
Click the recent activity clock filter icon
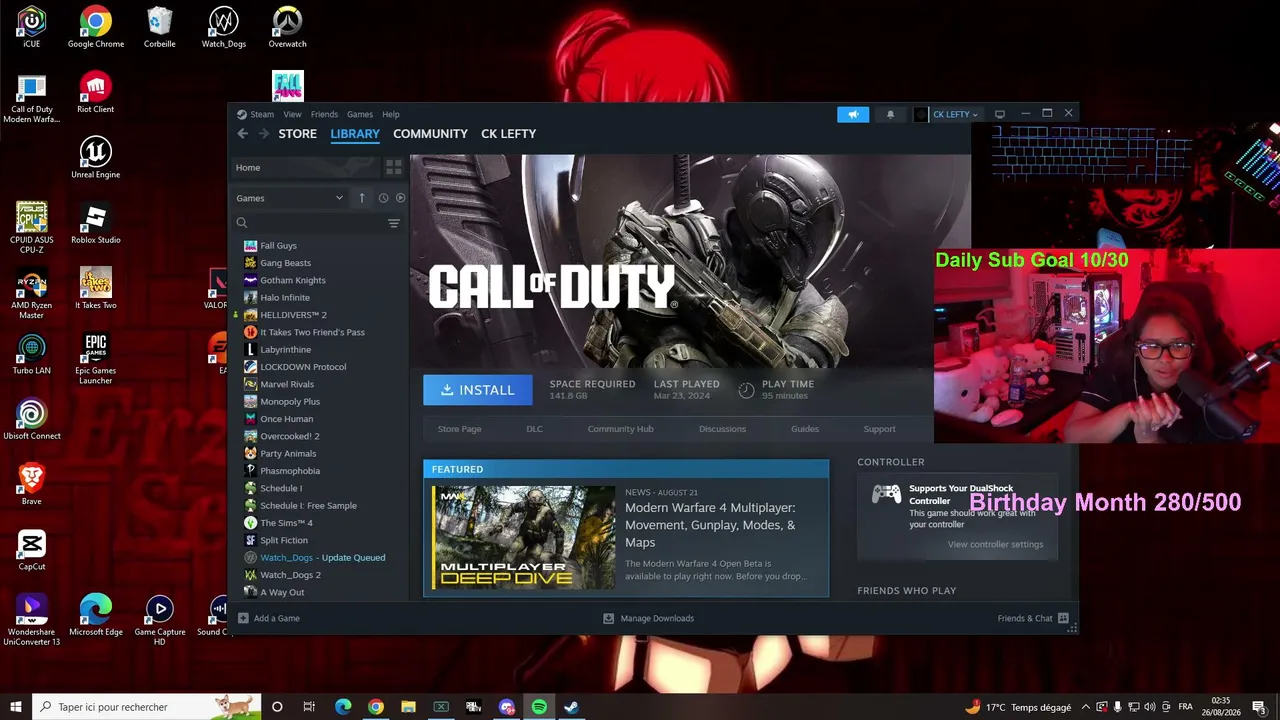click(383, 198)
